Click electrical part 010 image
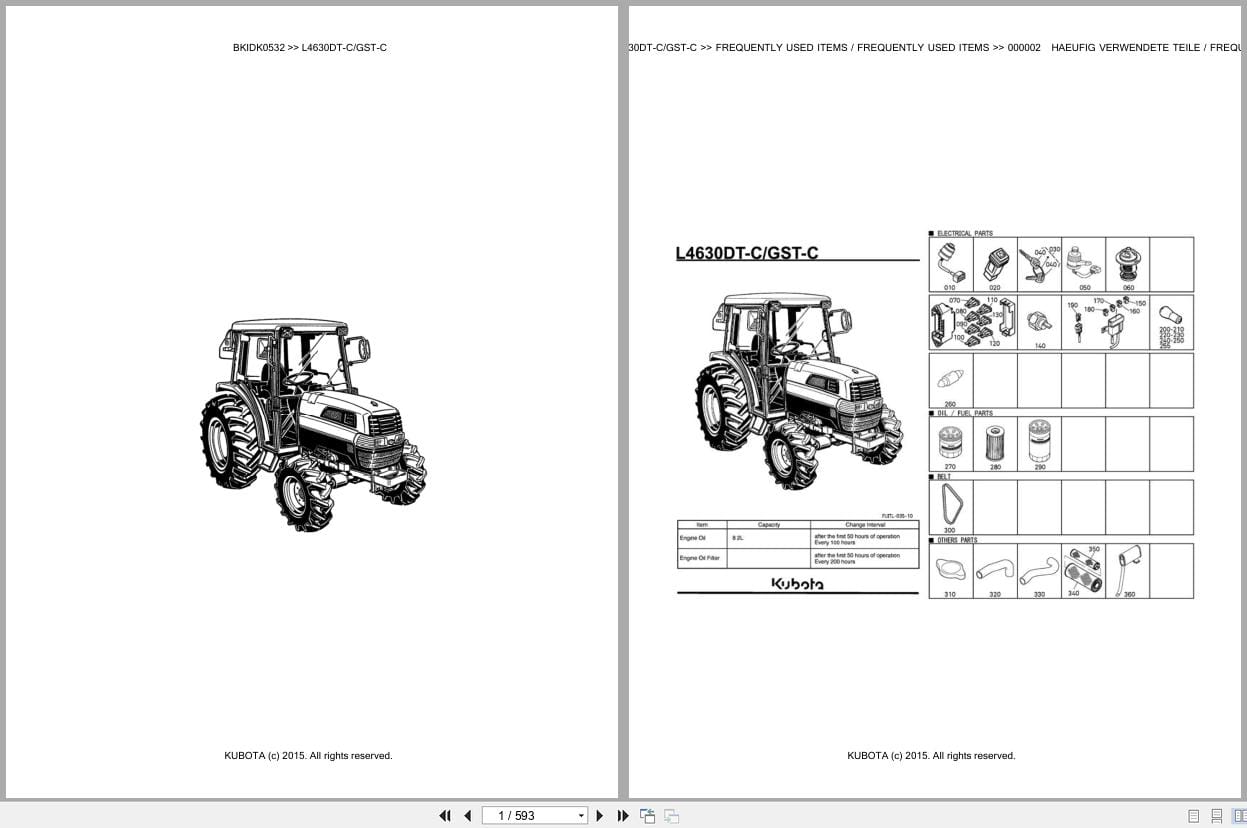Screen dimensions: 1247x828 click(950, 263)
